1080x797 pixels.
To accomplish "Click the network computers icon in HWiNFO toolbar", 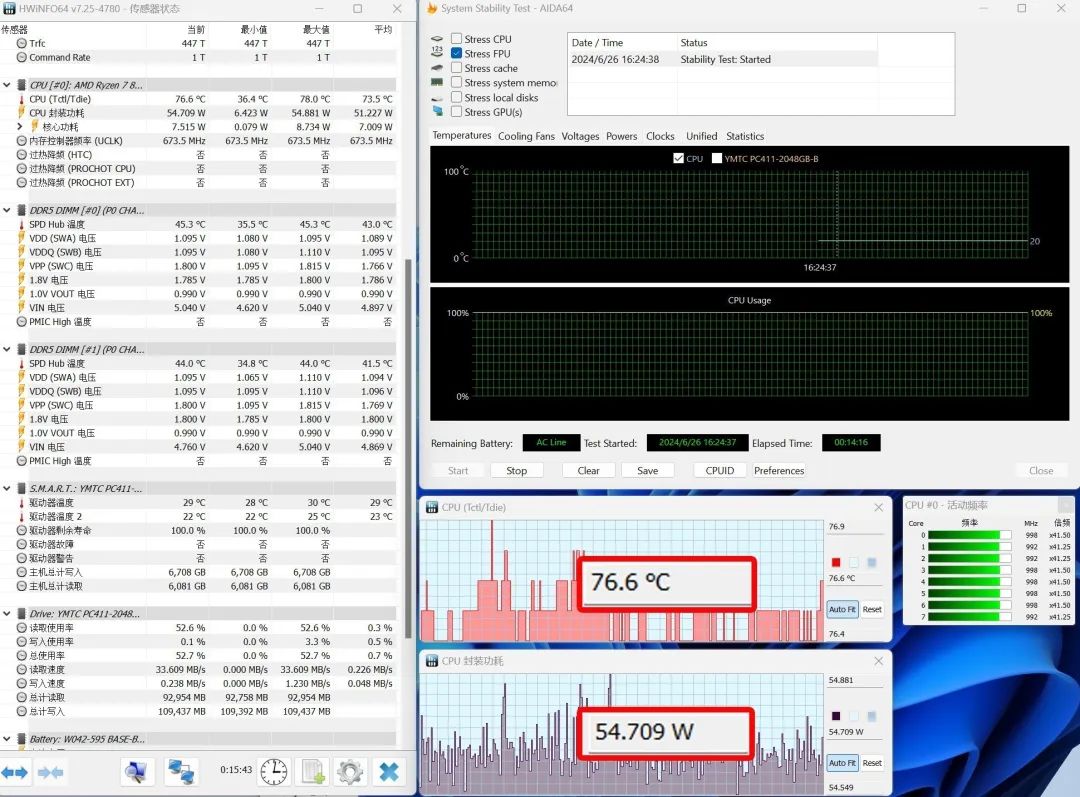I will [x=181, y=772].
